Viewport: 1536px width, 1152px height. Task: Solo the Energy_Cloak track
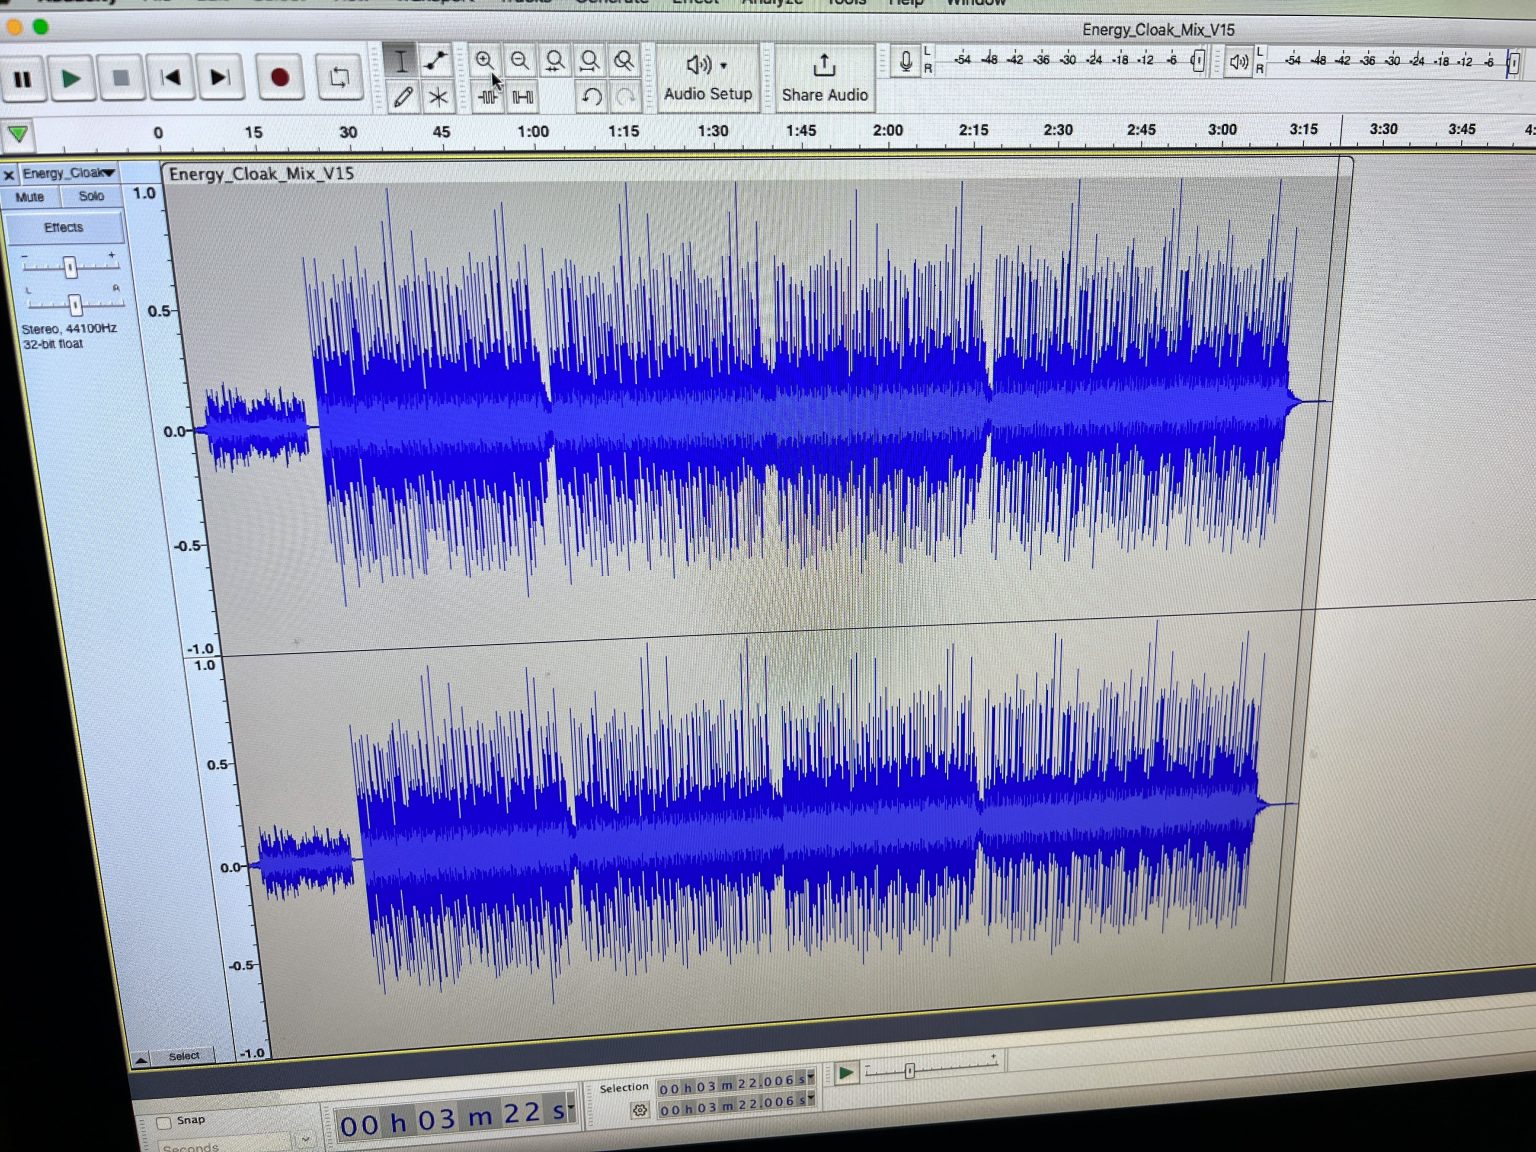pyautogui.click(x=90, y=196)
